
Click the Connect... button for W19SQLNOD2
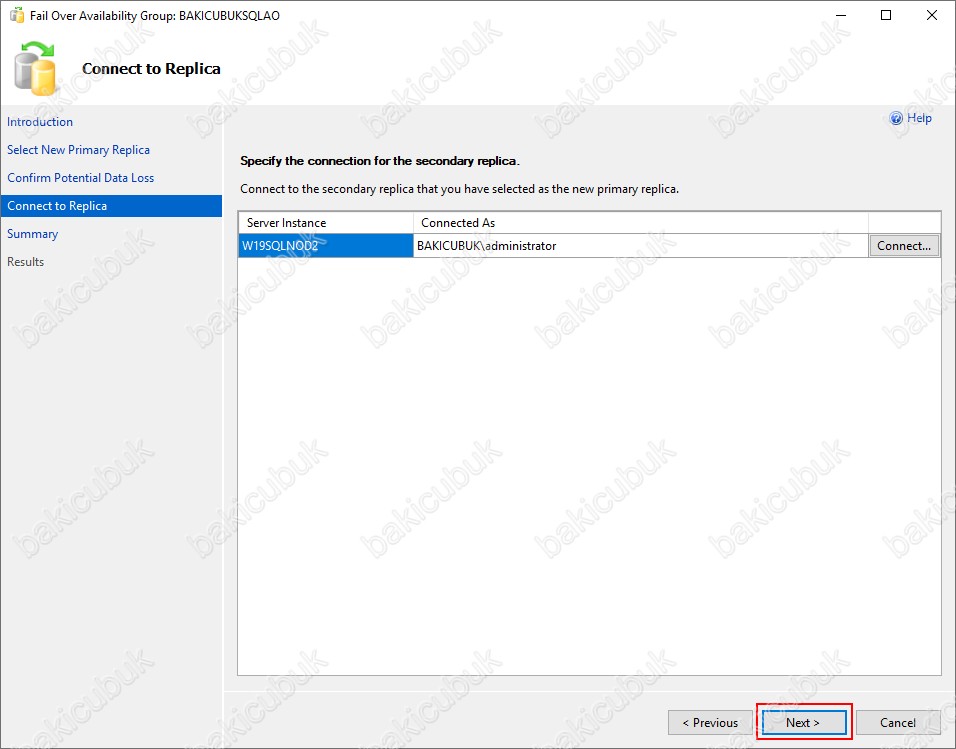click(904, 246)
